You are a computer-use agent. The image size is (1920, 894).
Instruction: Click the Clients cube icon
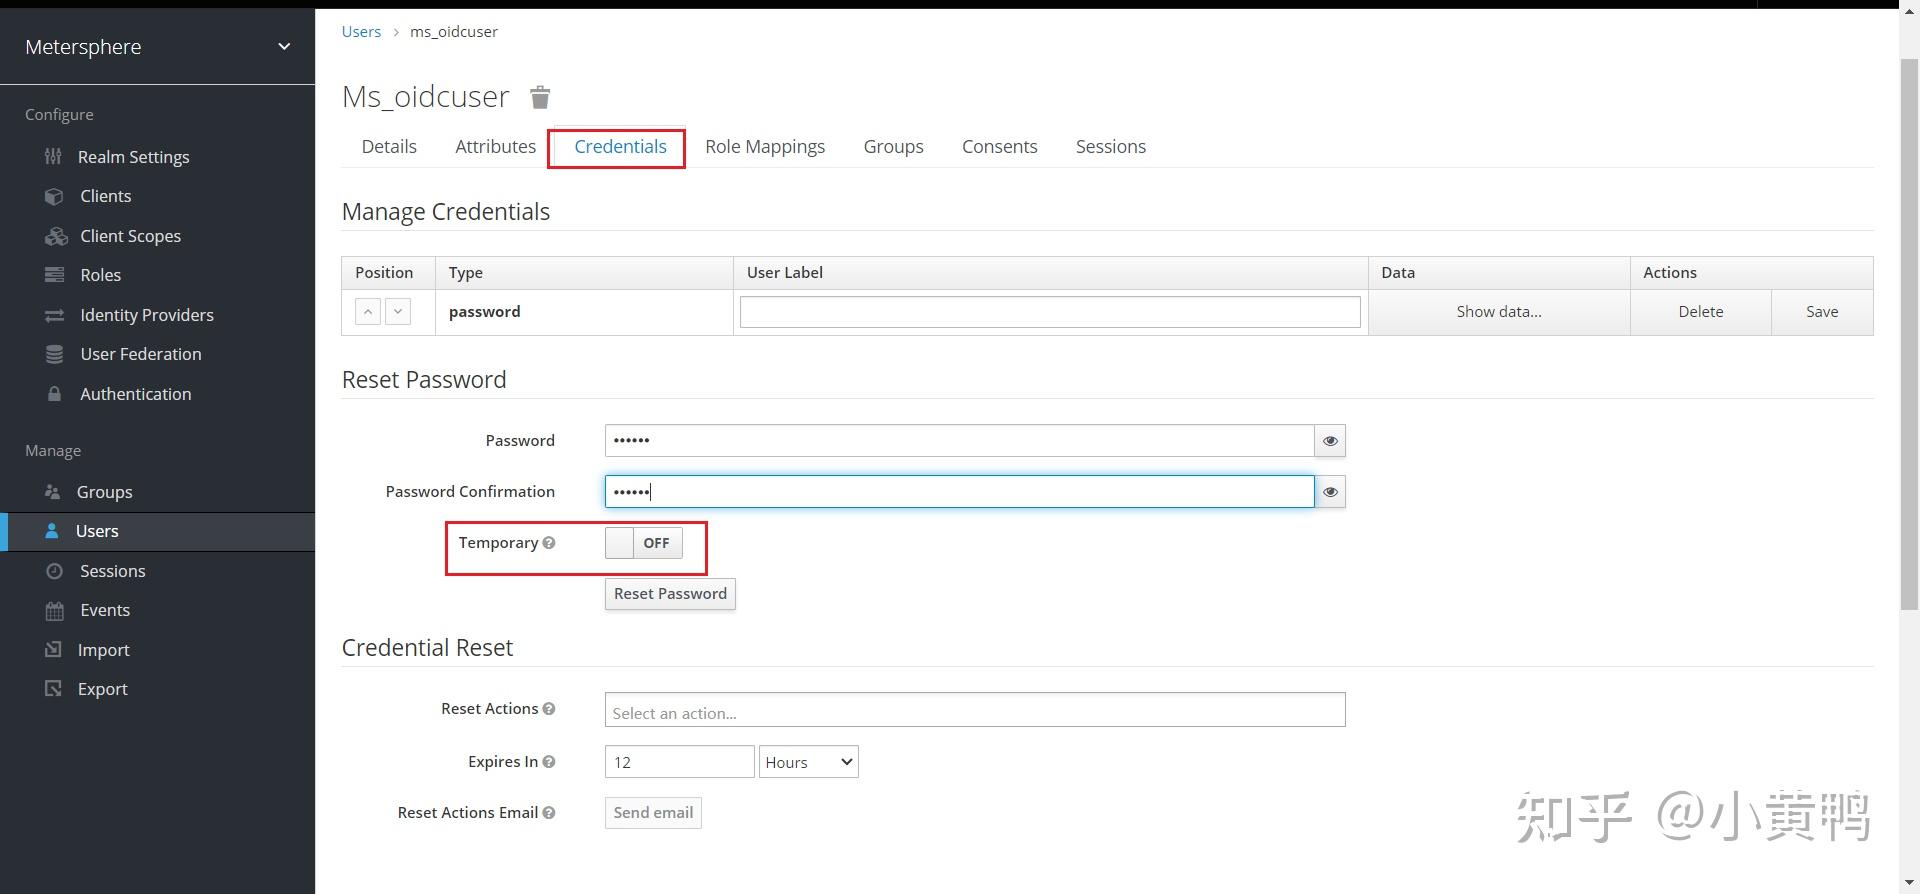[54, 197]
